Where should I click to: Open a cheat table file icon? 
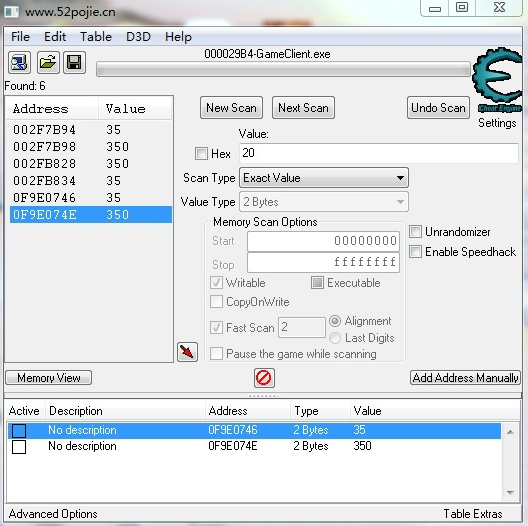[x=48, y=62]
